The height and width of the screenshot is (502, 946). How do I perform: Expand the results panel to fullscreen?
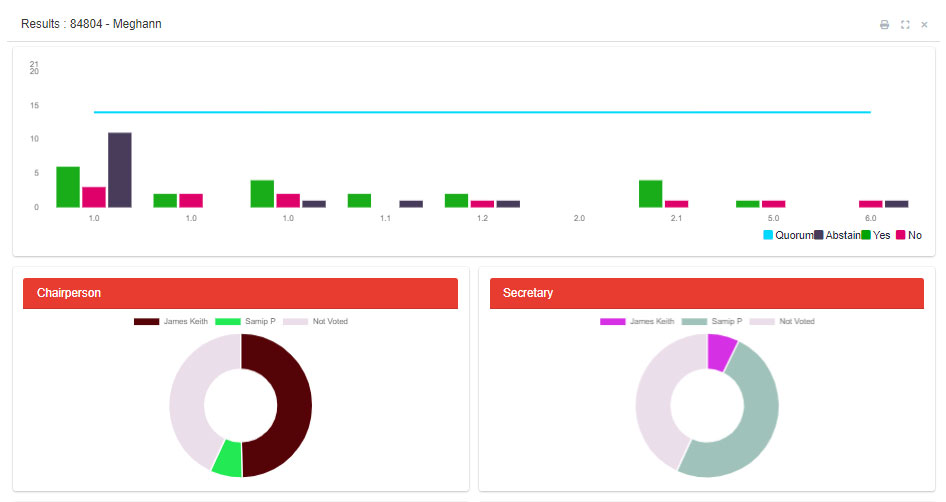click(905, 25)
